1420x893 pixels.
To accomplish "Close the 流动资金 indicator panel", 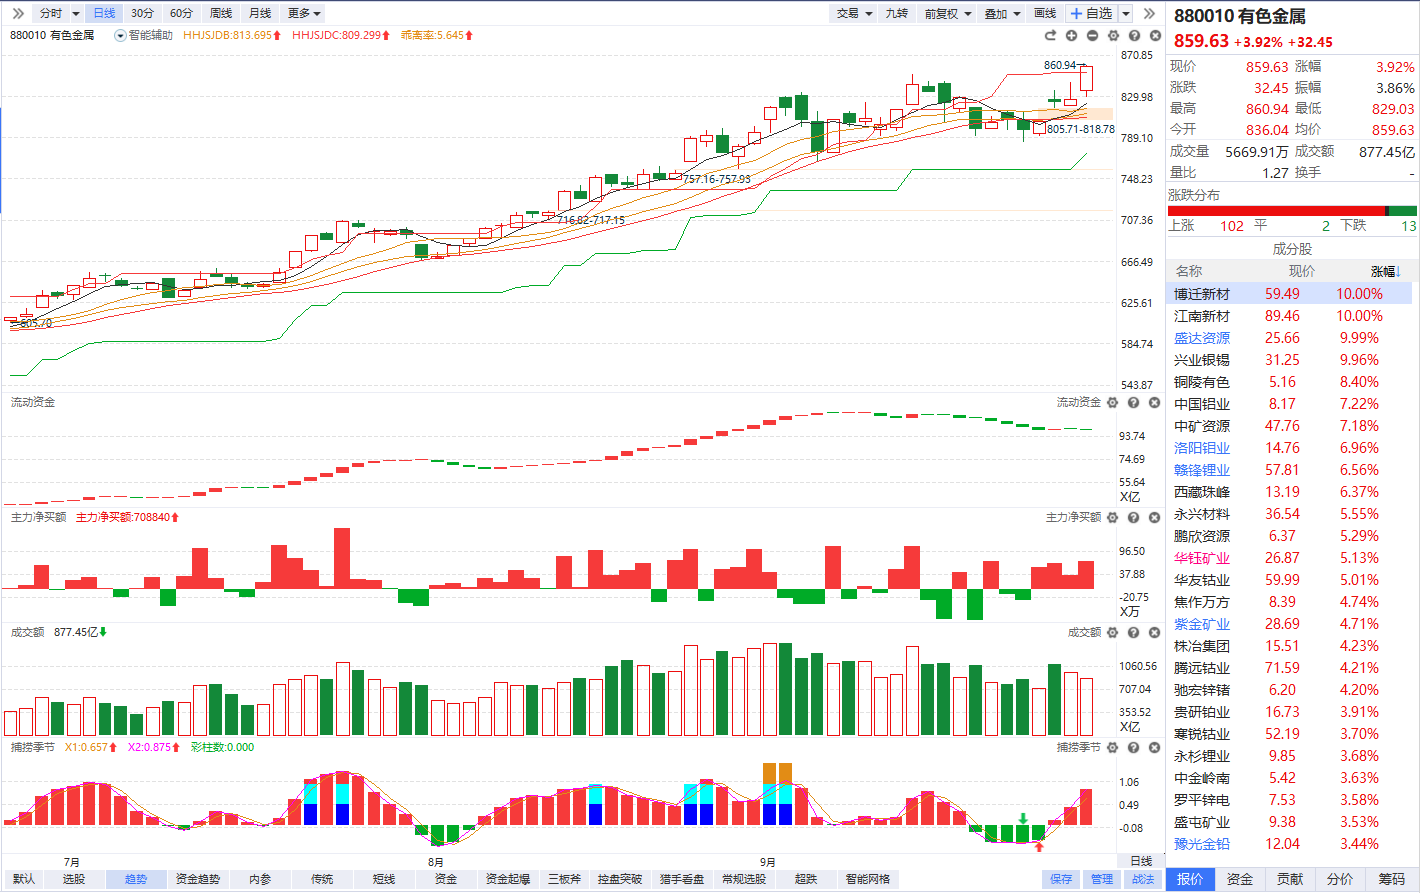I will (1154, 402).
